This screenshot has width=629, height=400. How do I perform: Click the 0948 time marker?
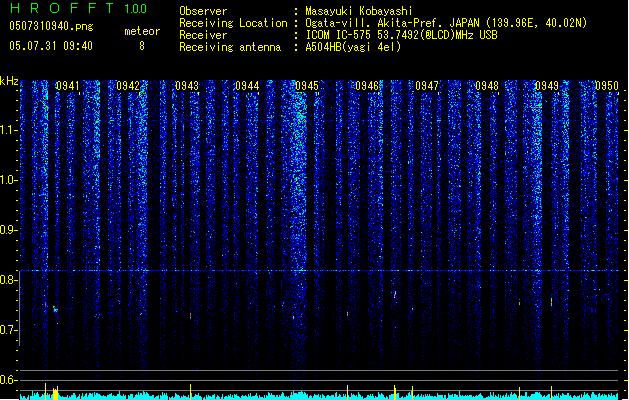(x=487, y=86)
